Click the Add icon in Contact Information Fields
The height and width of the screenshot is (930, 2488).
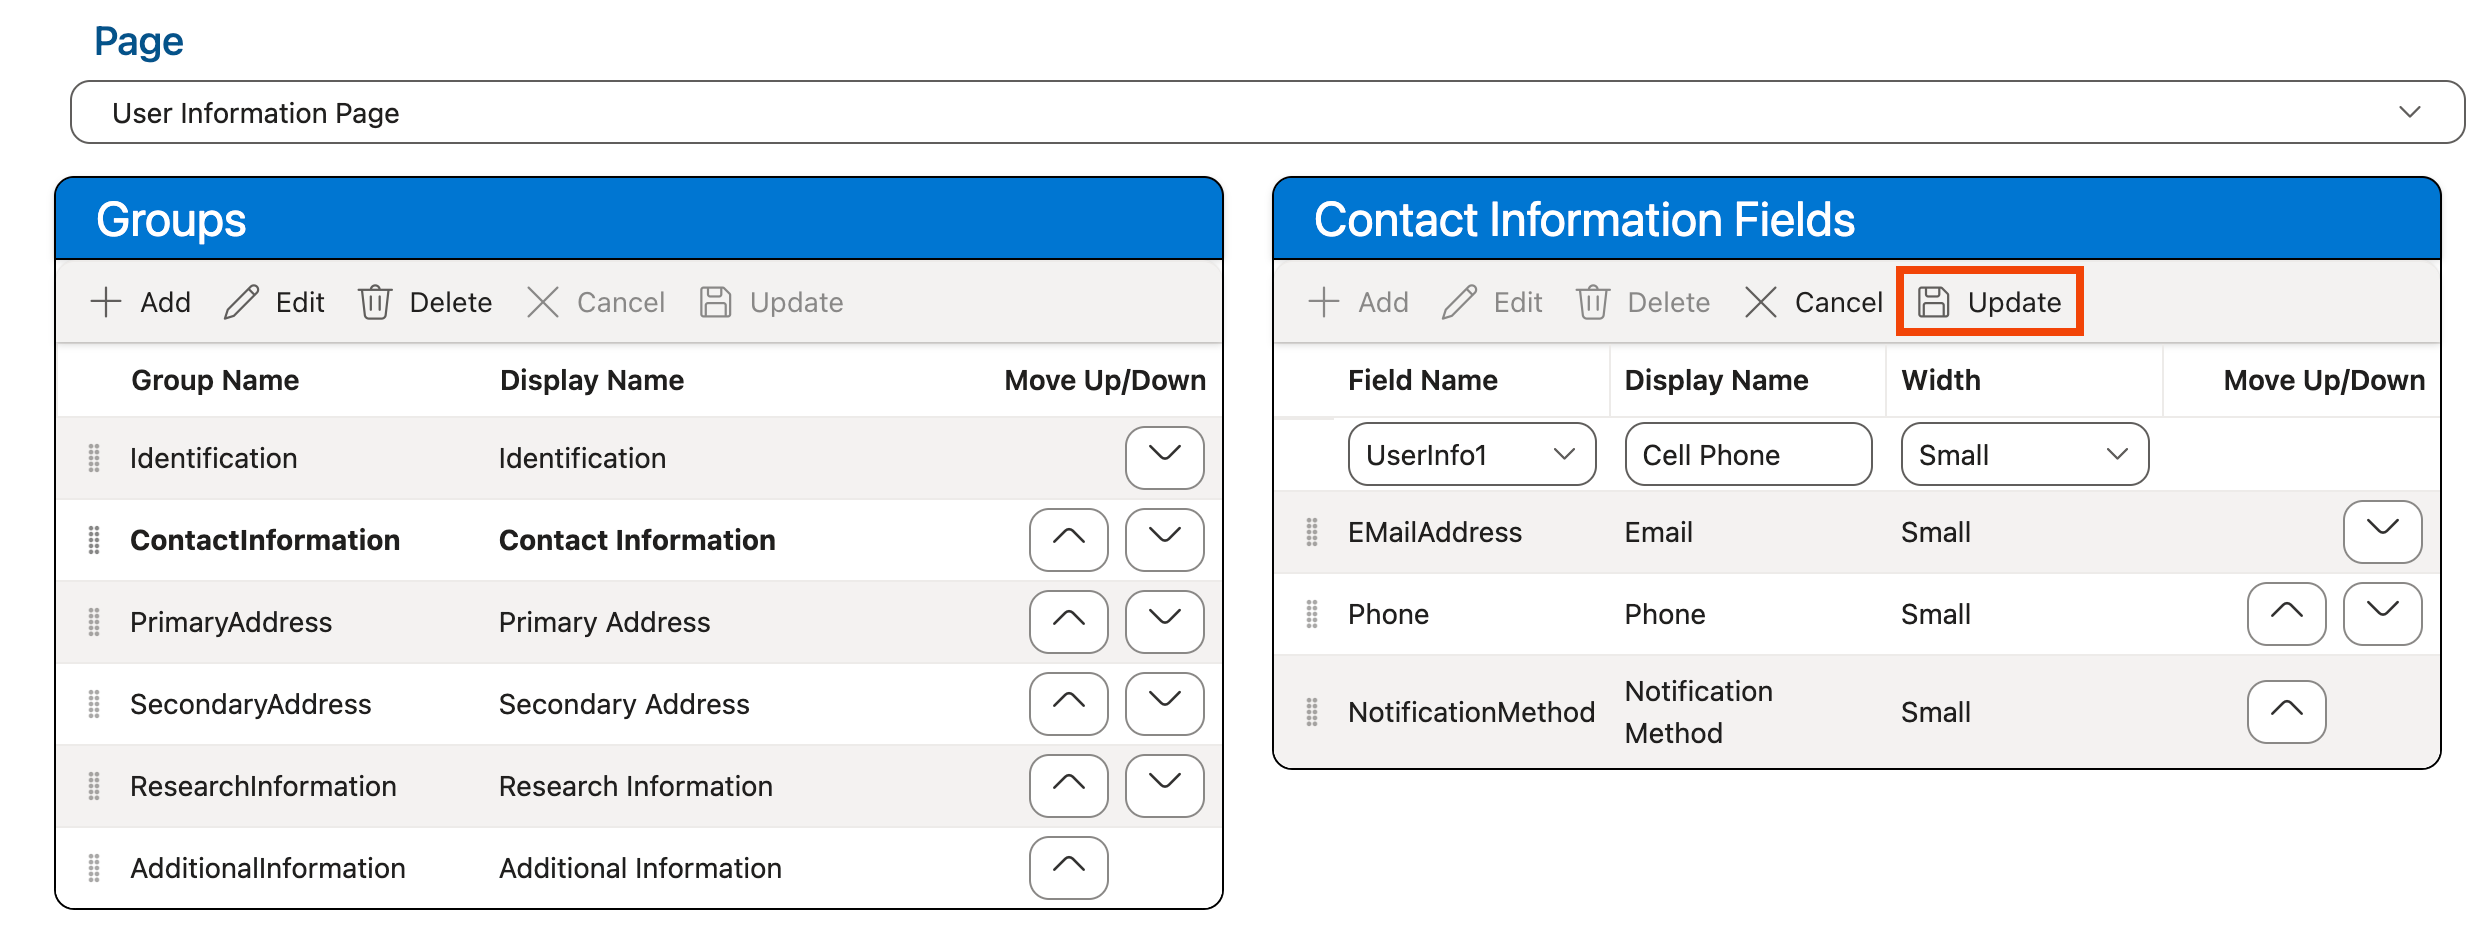(1324, 302)
